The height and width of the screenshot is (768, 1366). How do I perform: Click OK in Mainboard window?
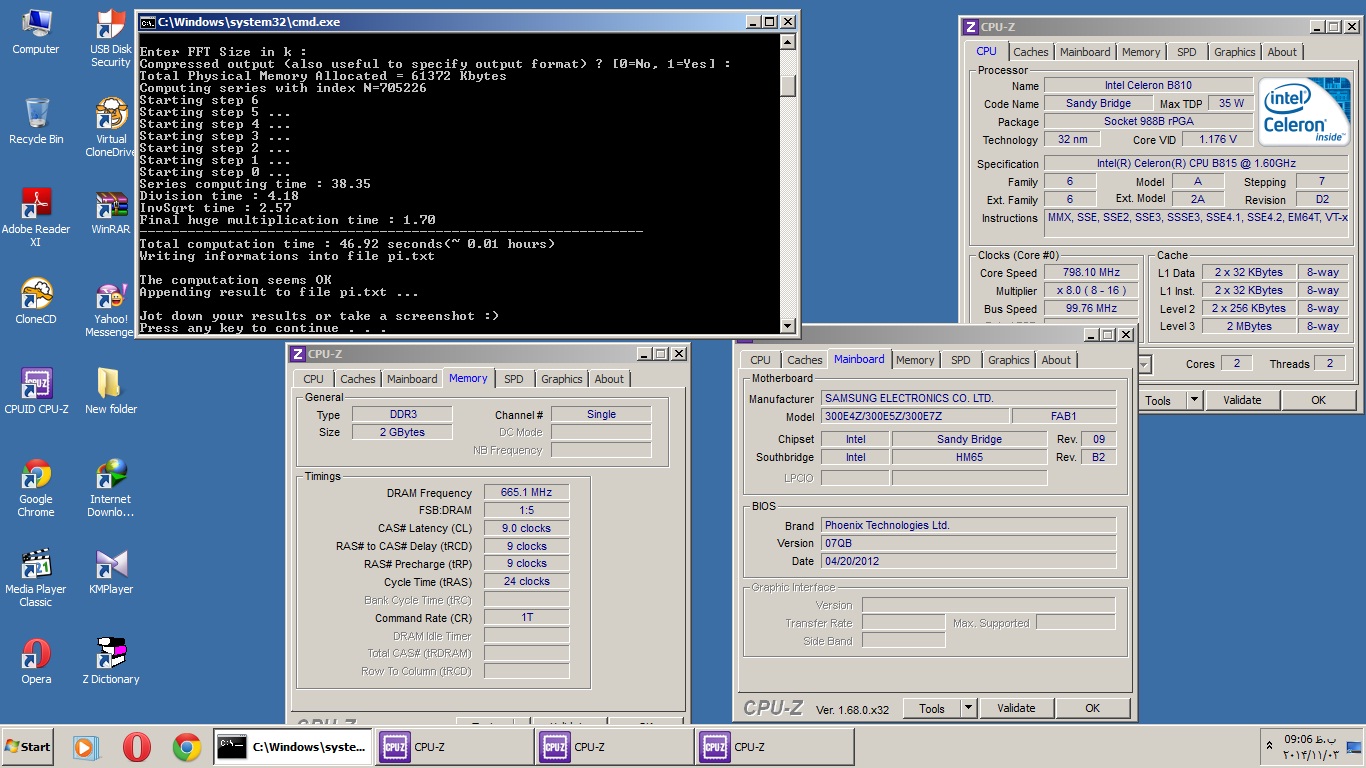pos(1092,708)
